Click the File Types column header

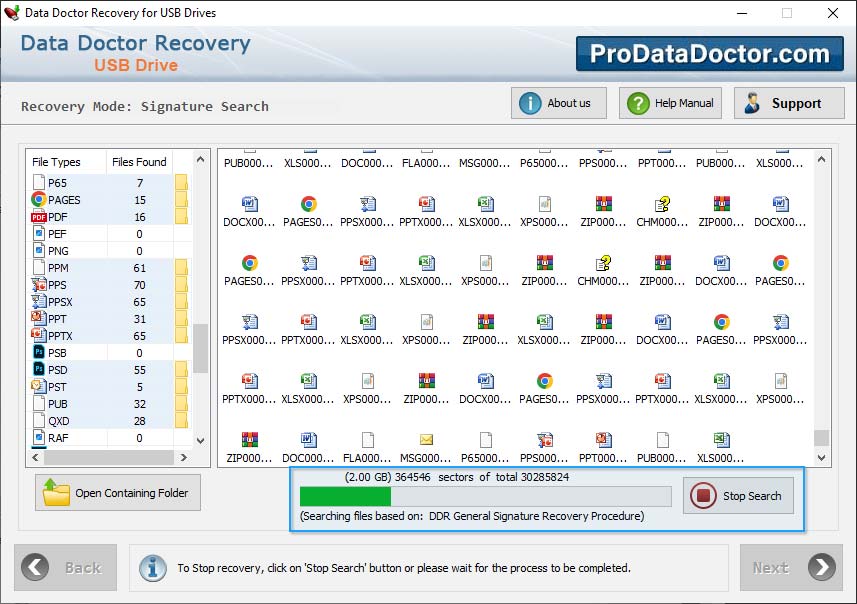pyautogui.click(x=56, y=162)
